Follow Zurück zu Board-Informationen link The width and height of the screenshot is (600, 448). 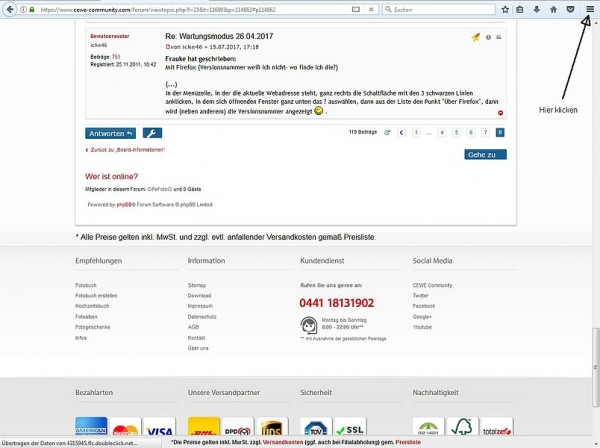pyautogui.click(x=125, y=150)
